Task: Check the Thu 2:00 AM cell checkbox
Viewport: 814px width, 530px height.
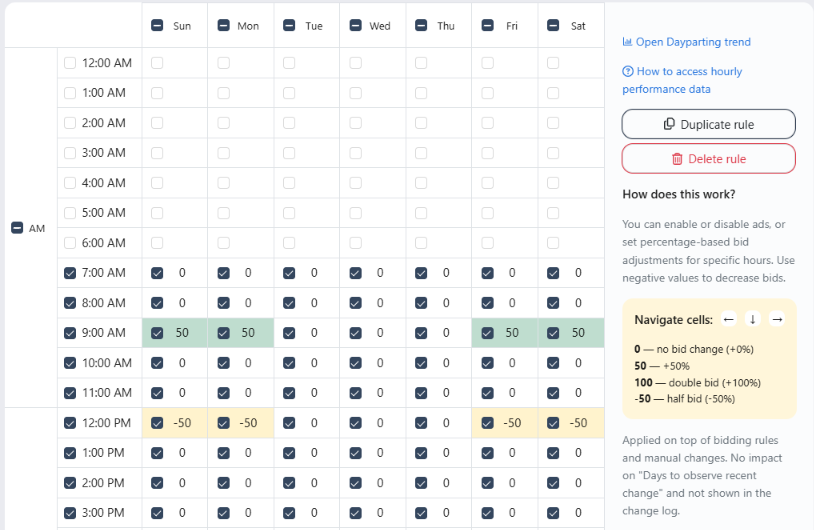Action: pos(421,123)
